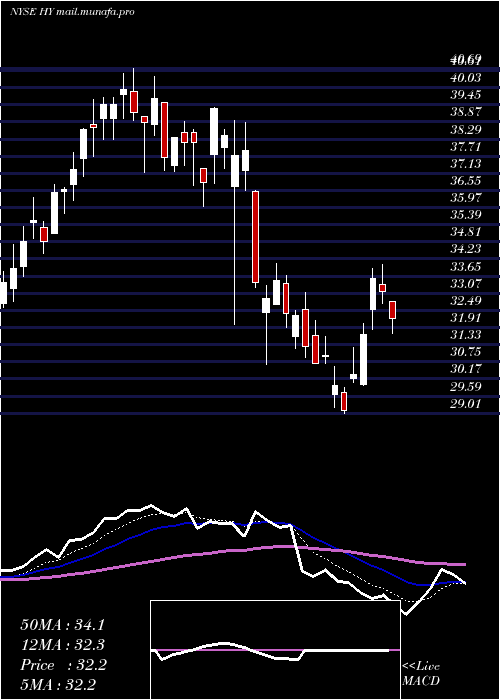The image size is (500, 700).
Task: Click the 35.97 price axis label
Action: (x=465, y=198)
